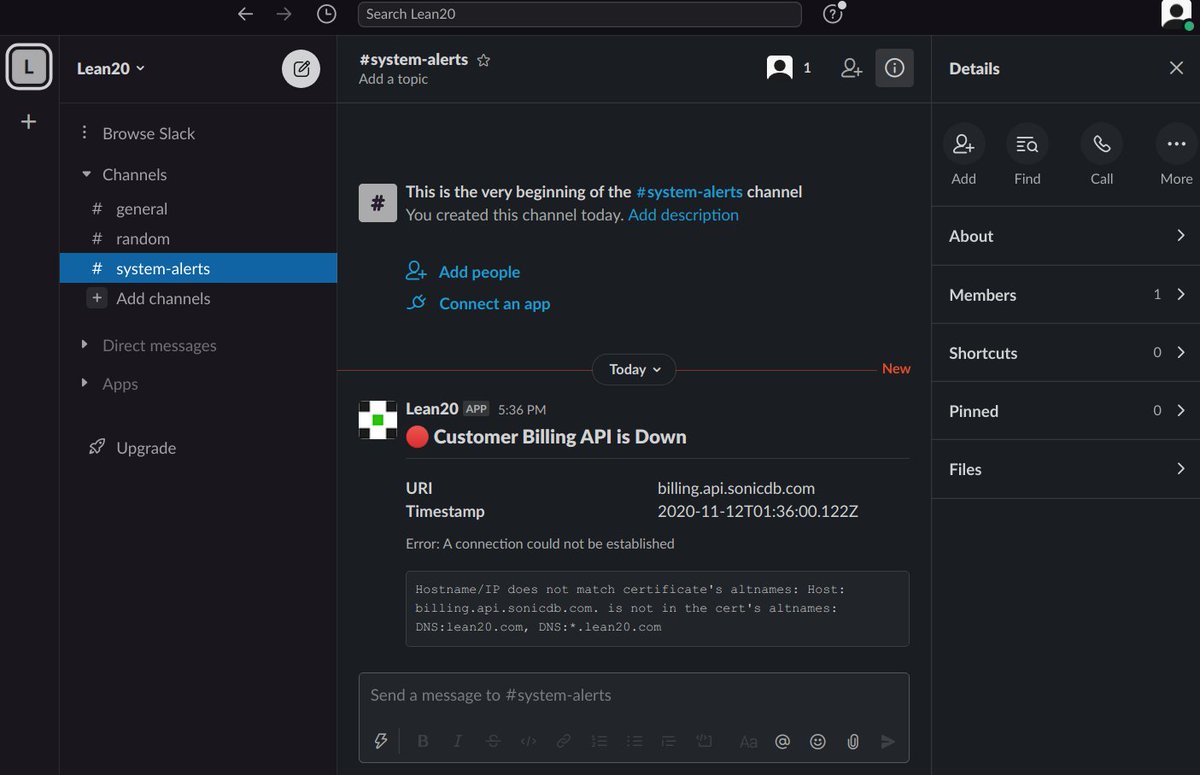Collapse the Channels section
1200x775 pixels.
[86, 174]
